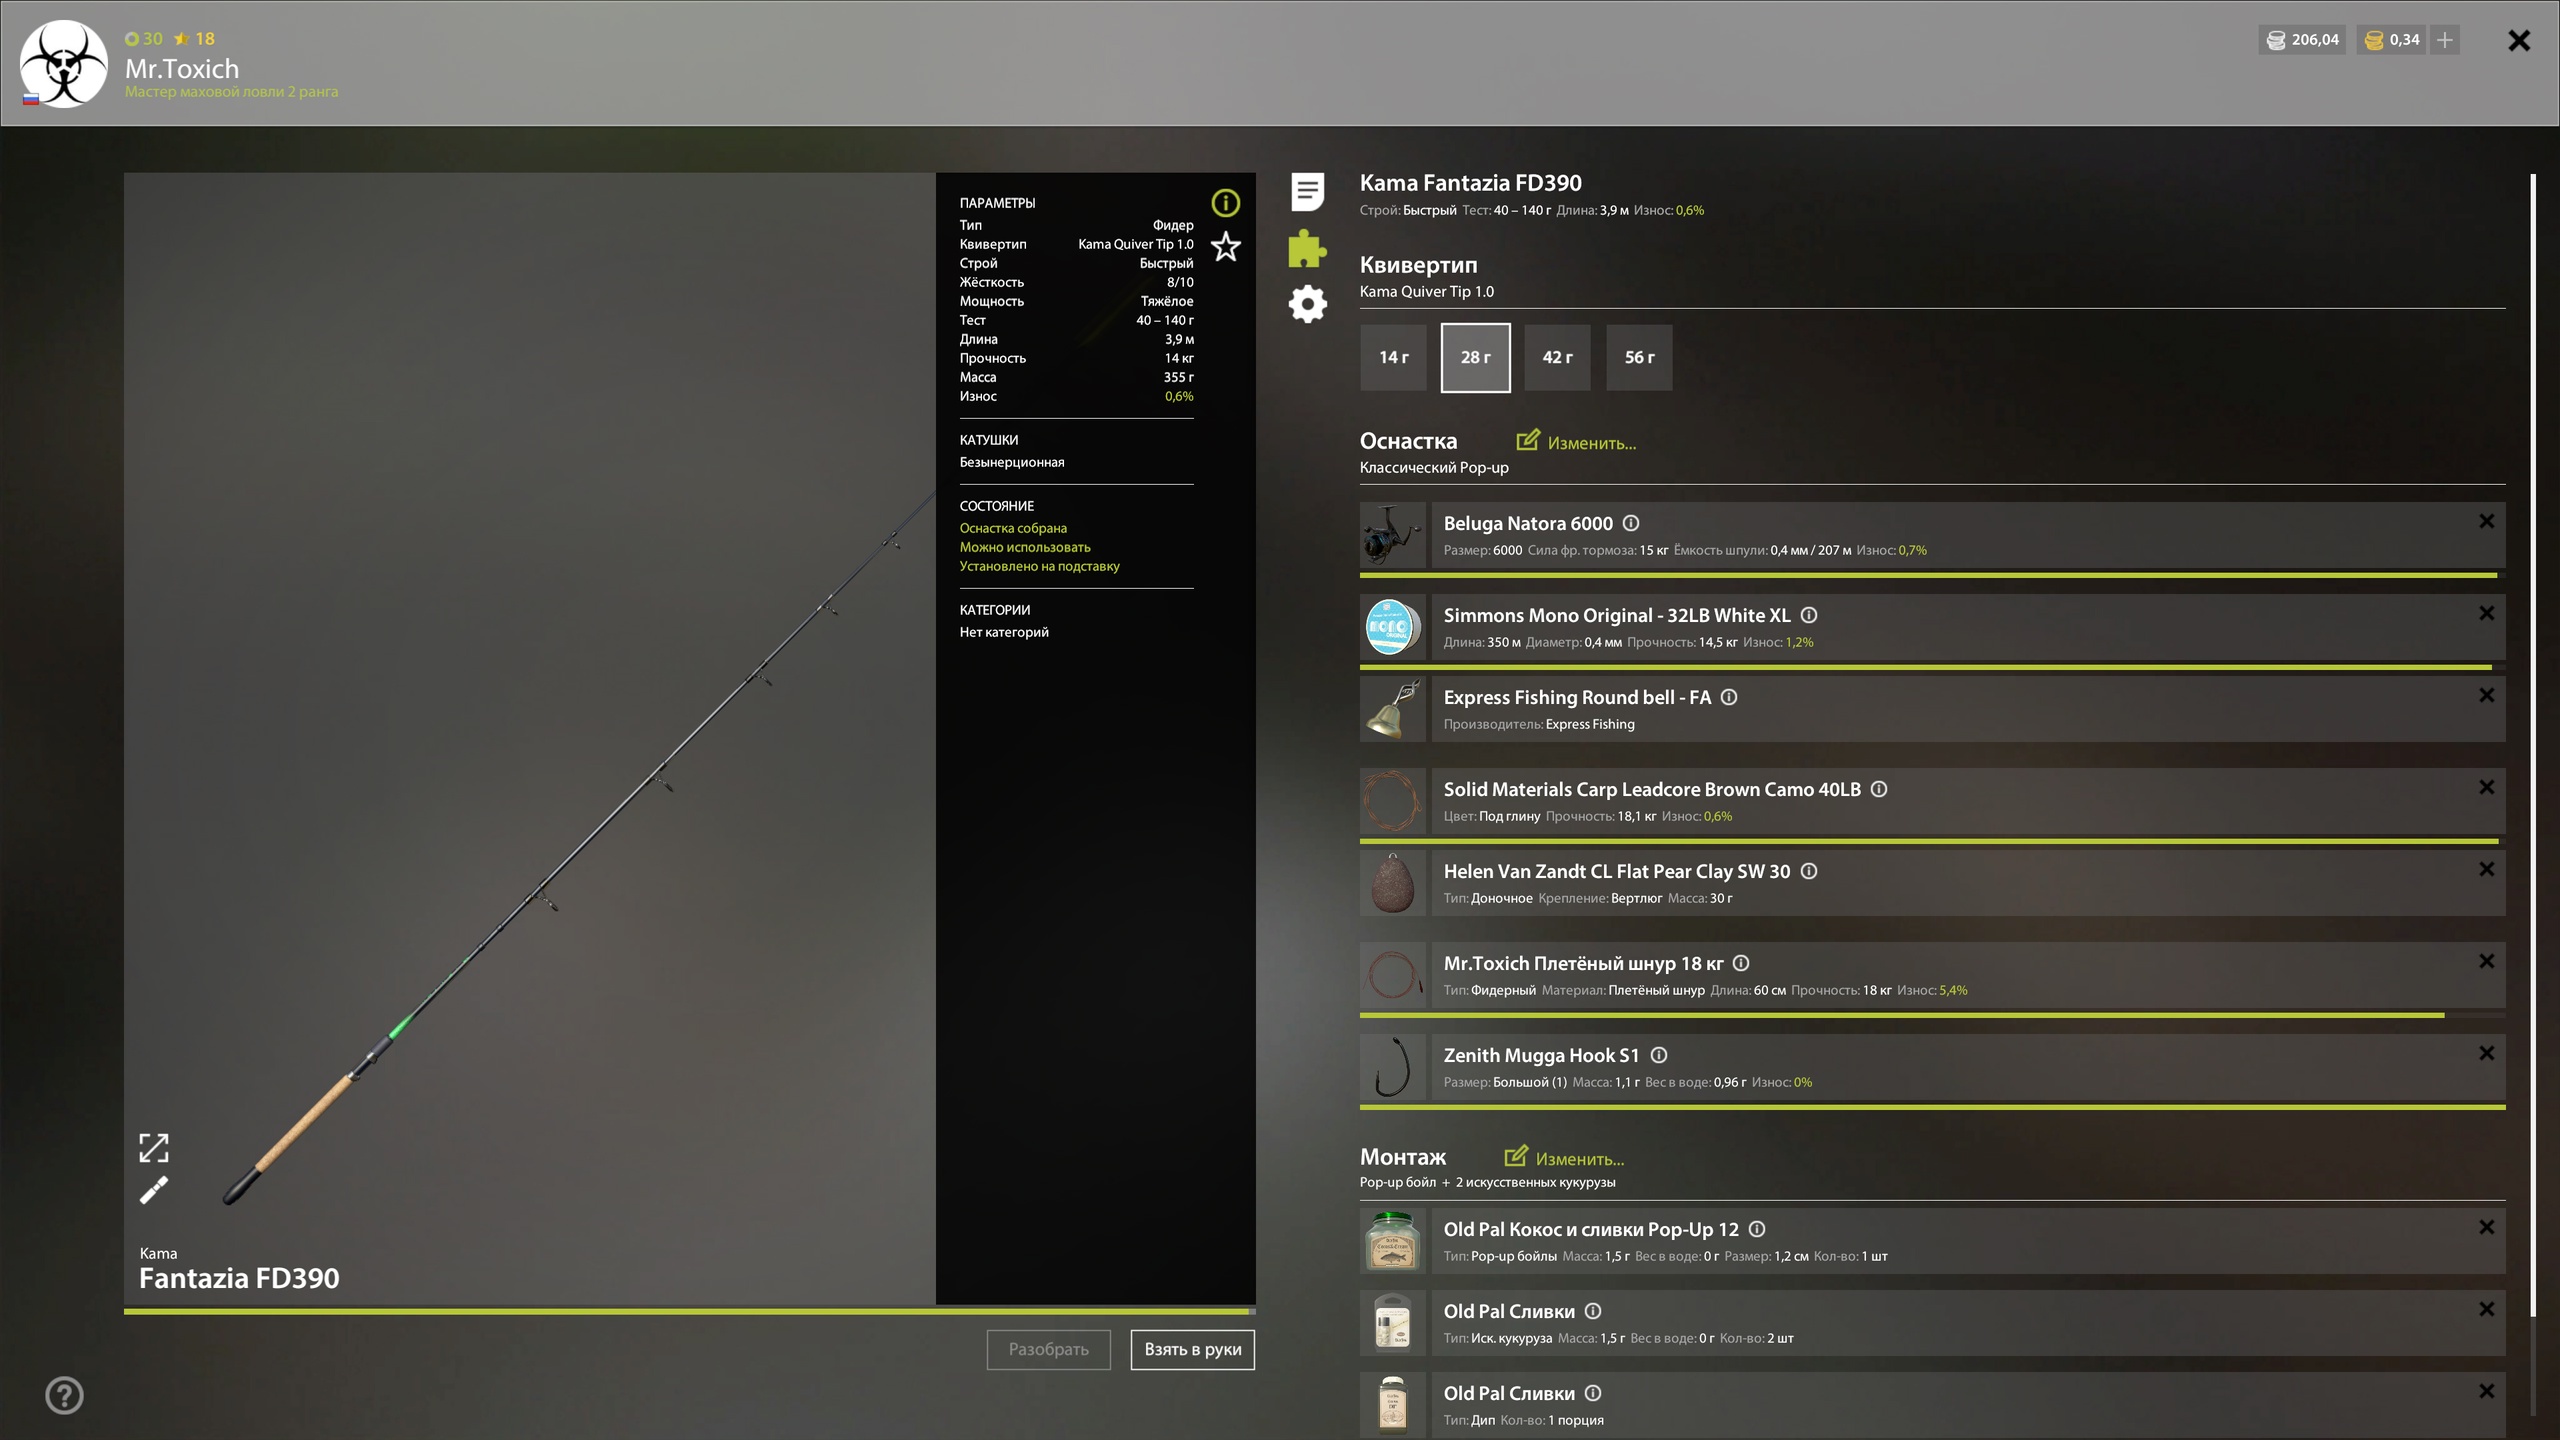This screenshot has height=1440, width=2560.
Task: Remove Solid Materials Carp Leadcore
Action: click(2487, 787)
